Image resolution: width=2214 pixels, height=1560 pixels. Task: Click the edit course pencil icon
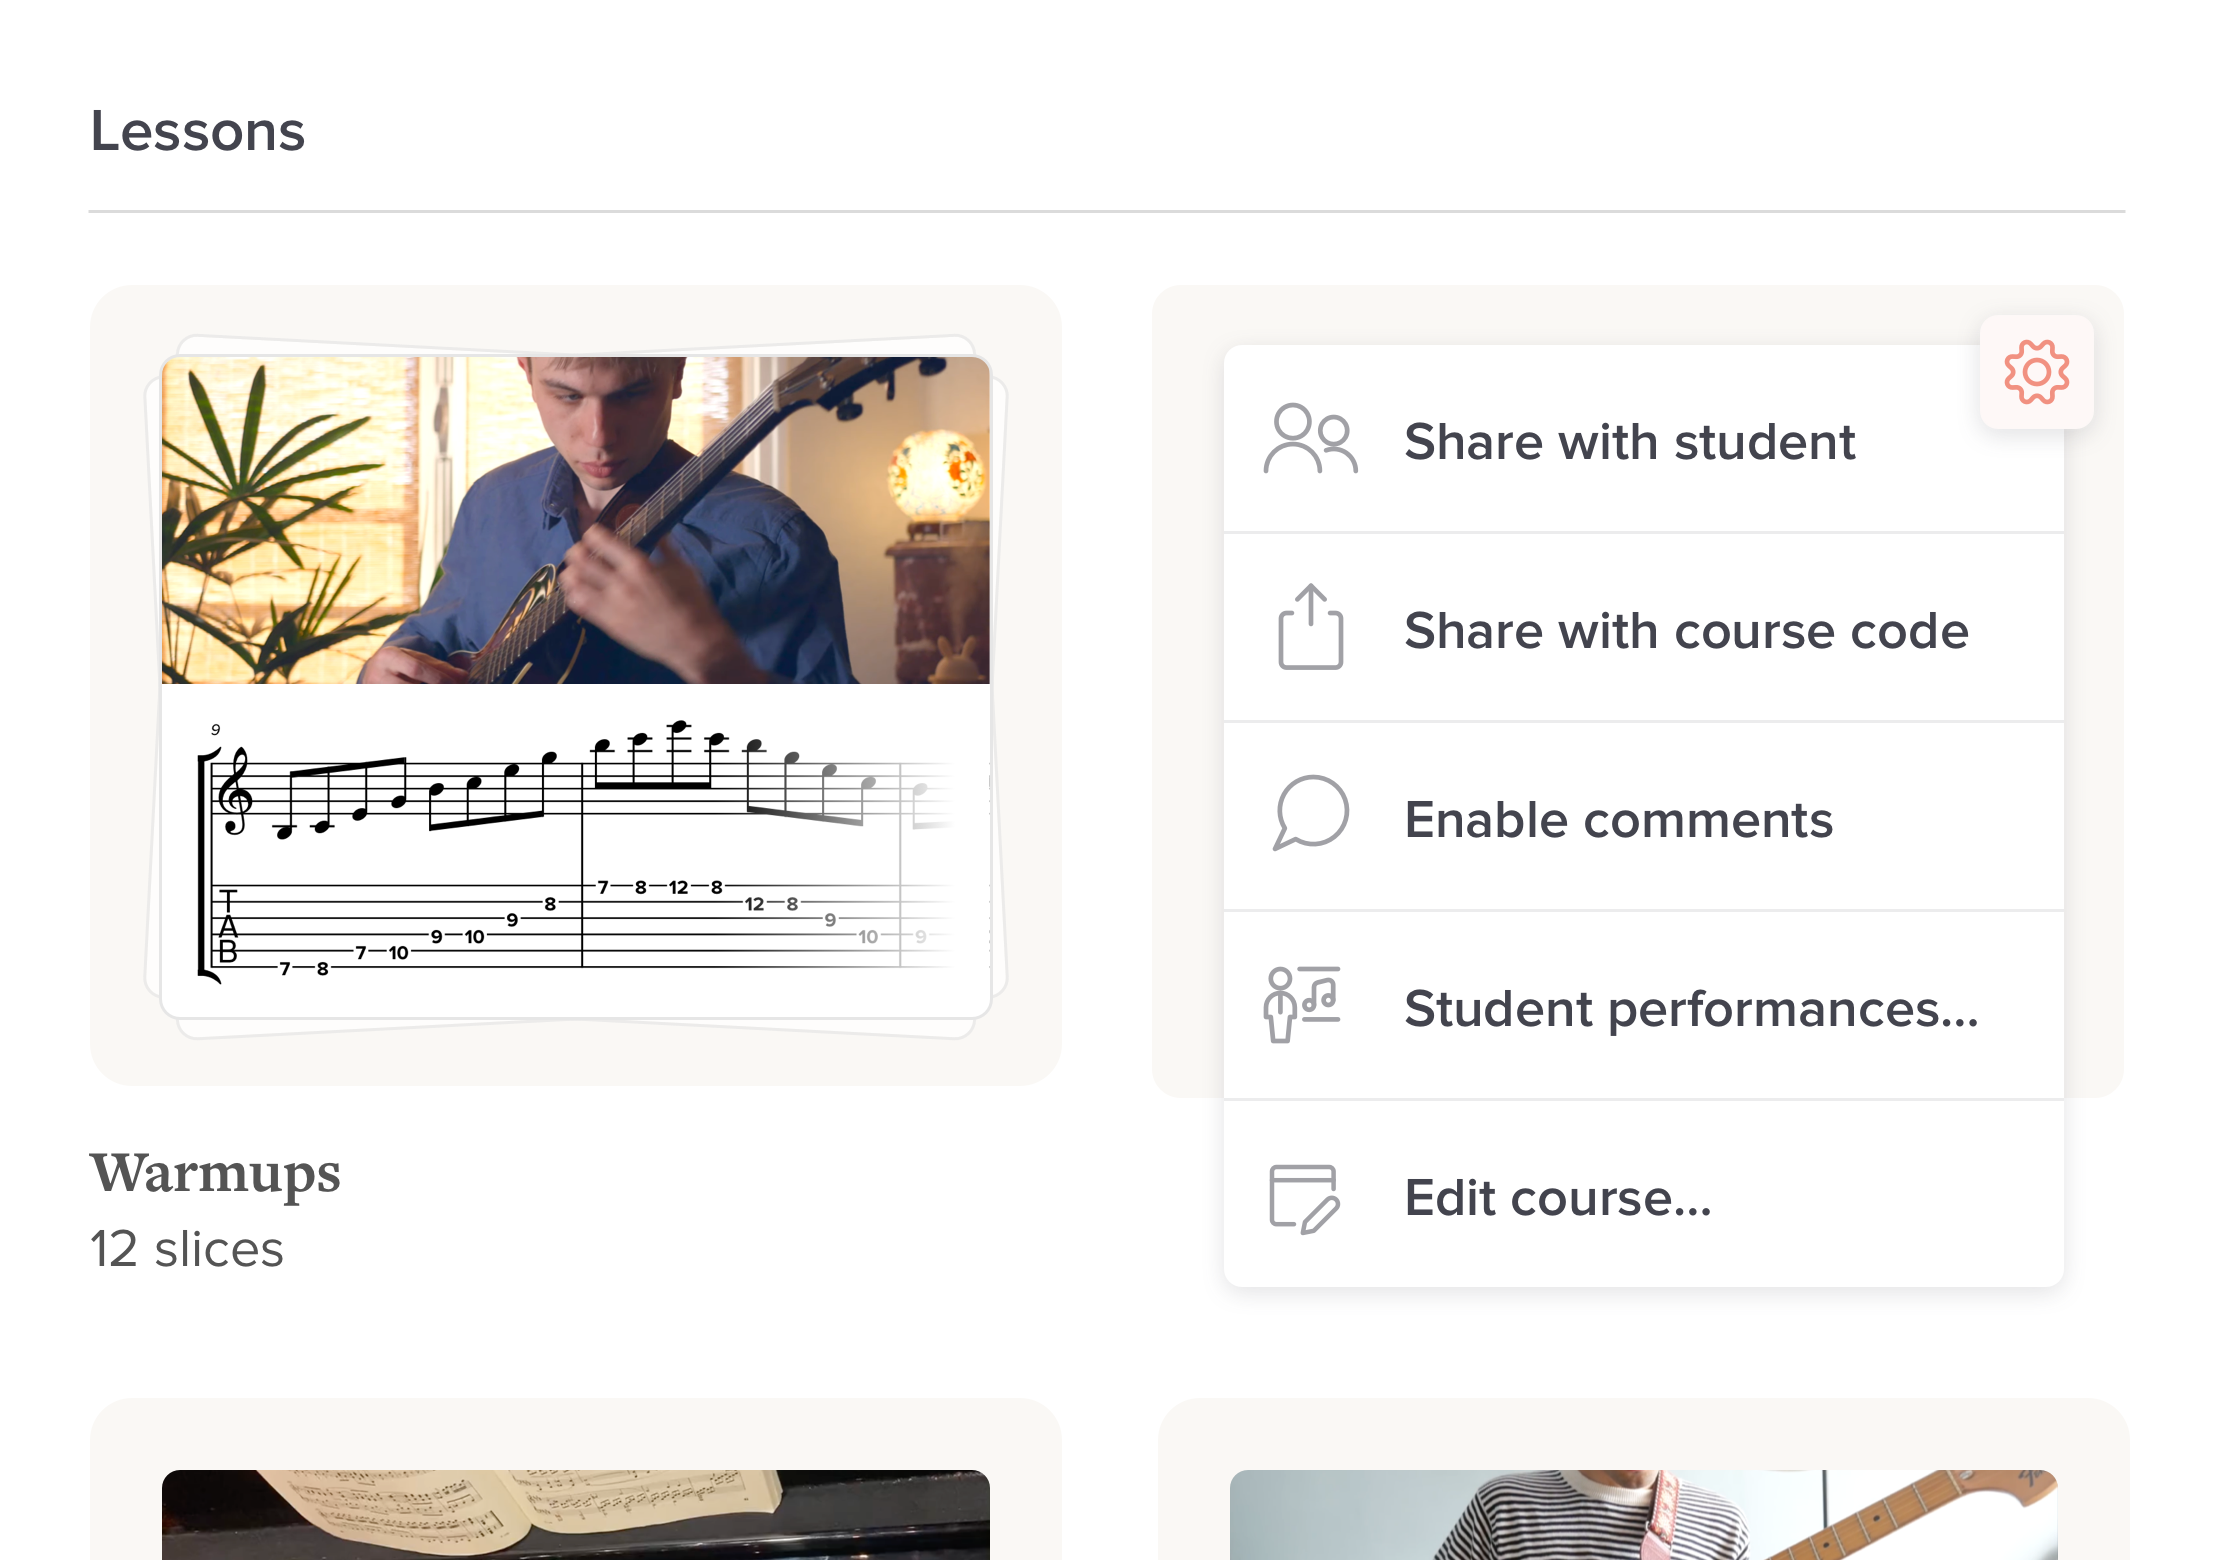coord(1304,1198)
